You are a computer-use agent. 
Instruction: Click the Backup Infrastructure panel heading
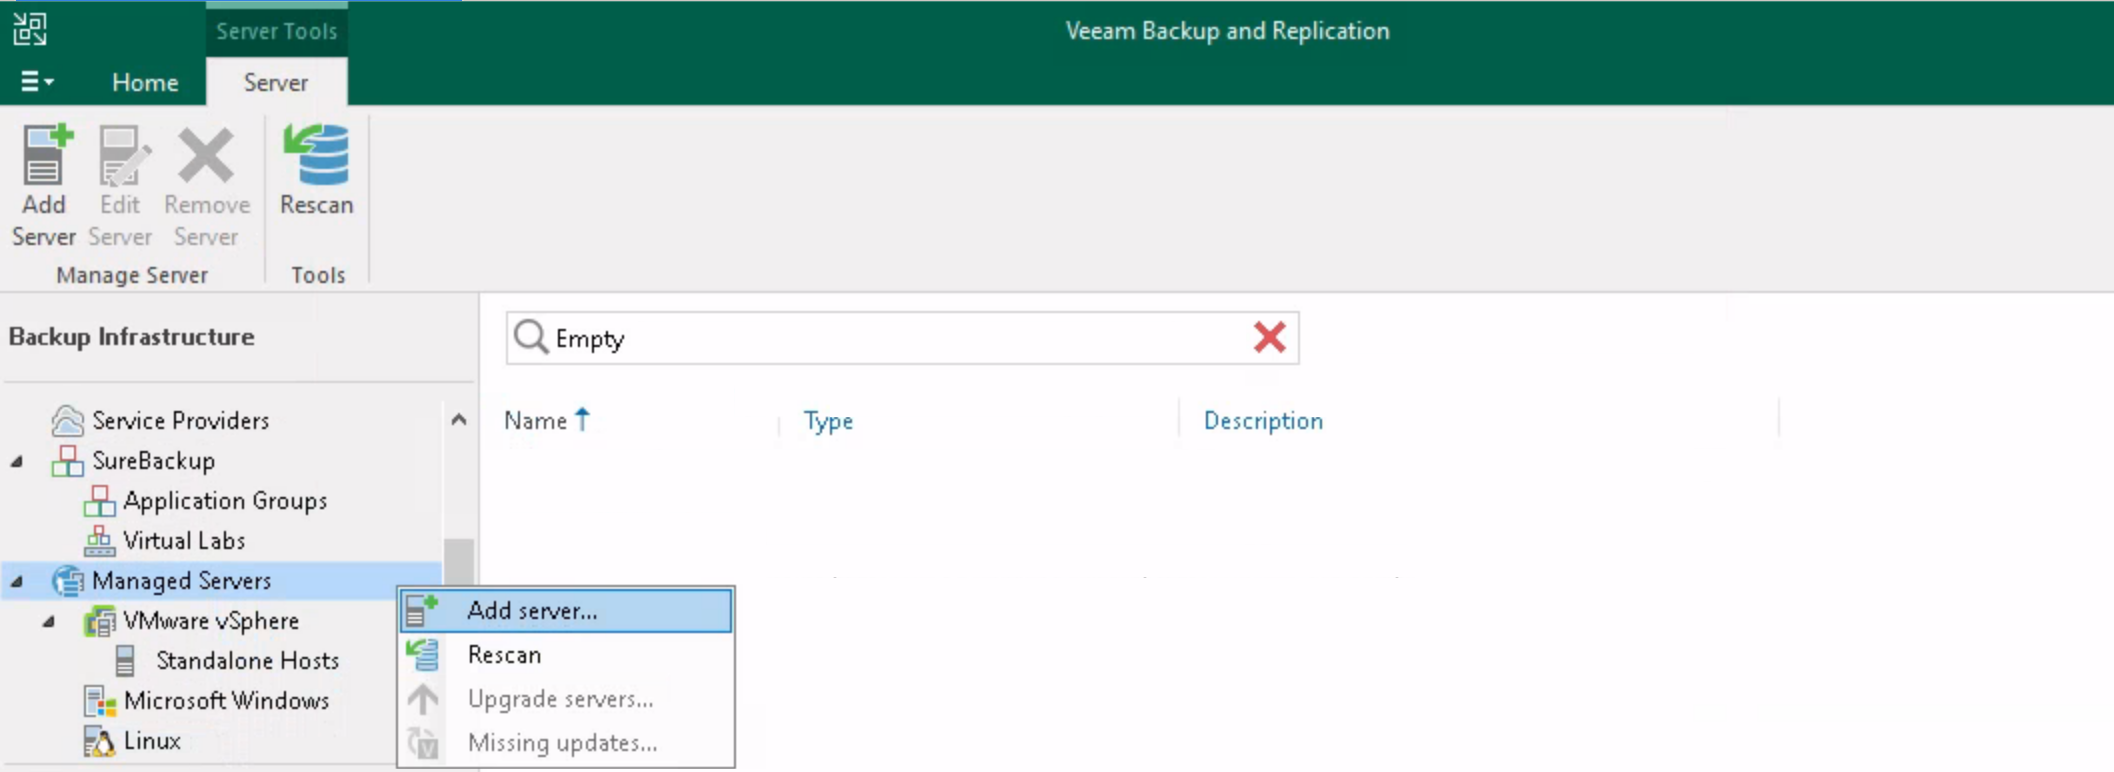[x=131, y=337]
